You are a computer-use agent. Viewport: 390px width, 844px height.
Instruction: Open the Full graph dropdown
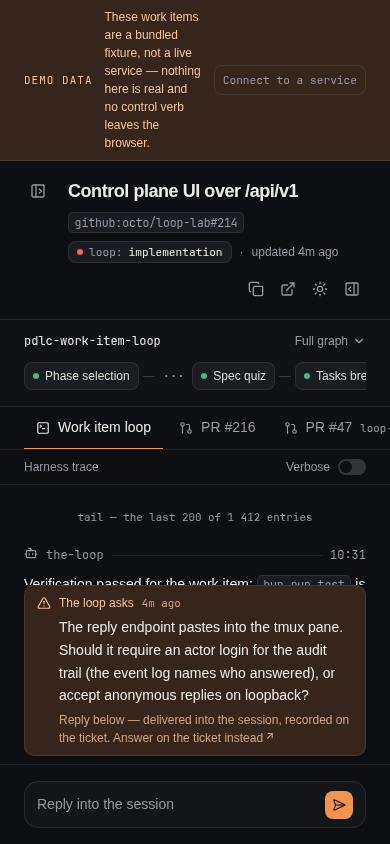[x=329, y=341]
